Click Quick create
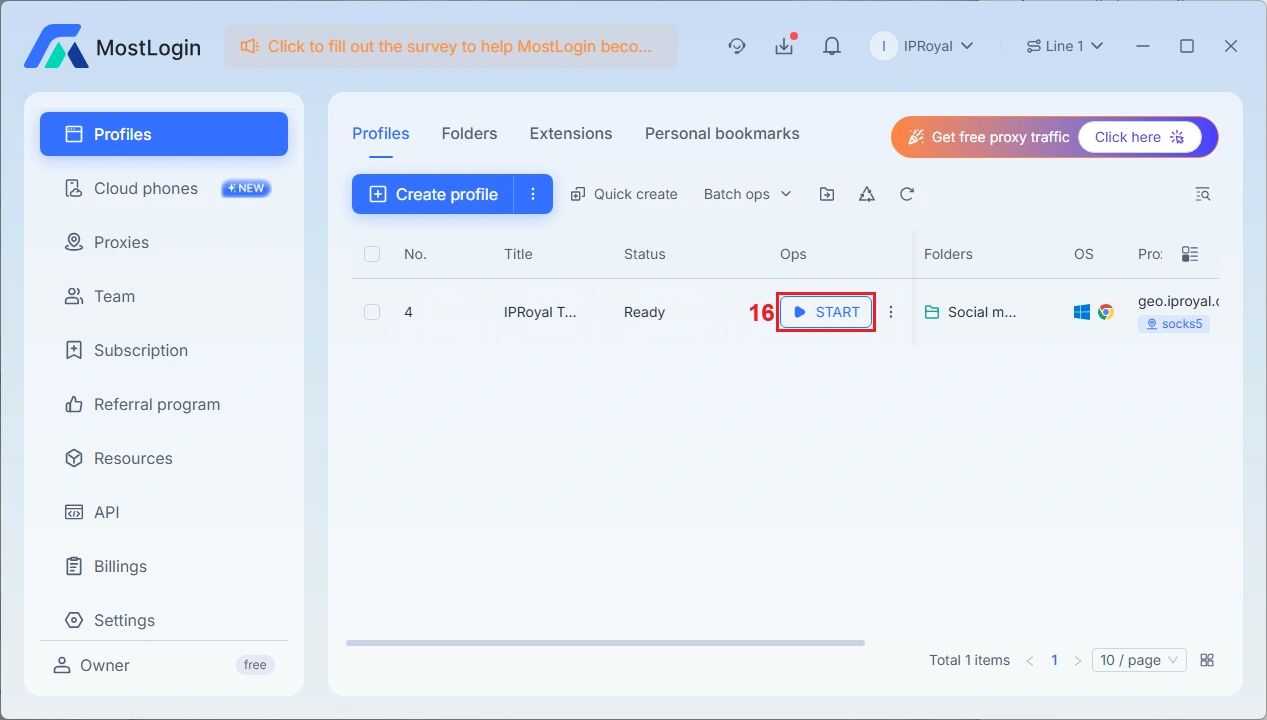1267x720 pixels. 624,194
